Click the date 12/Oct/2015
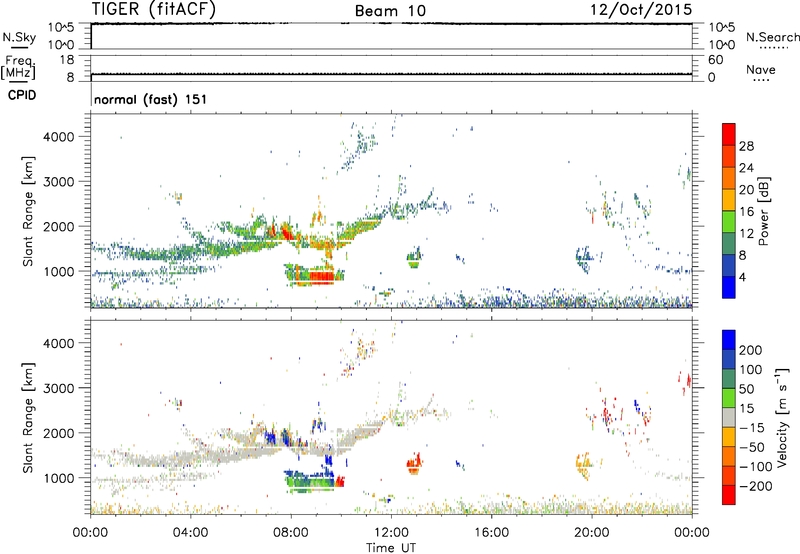Viewport: 800px width, 554px height. pyautogui.click(x=641, y=10)
